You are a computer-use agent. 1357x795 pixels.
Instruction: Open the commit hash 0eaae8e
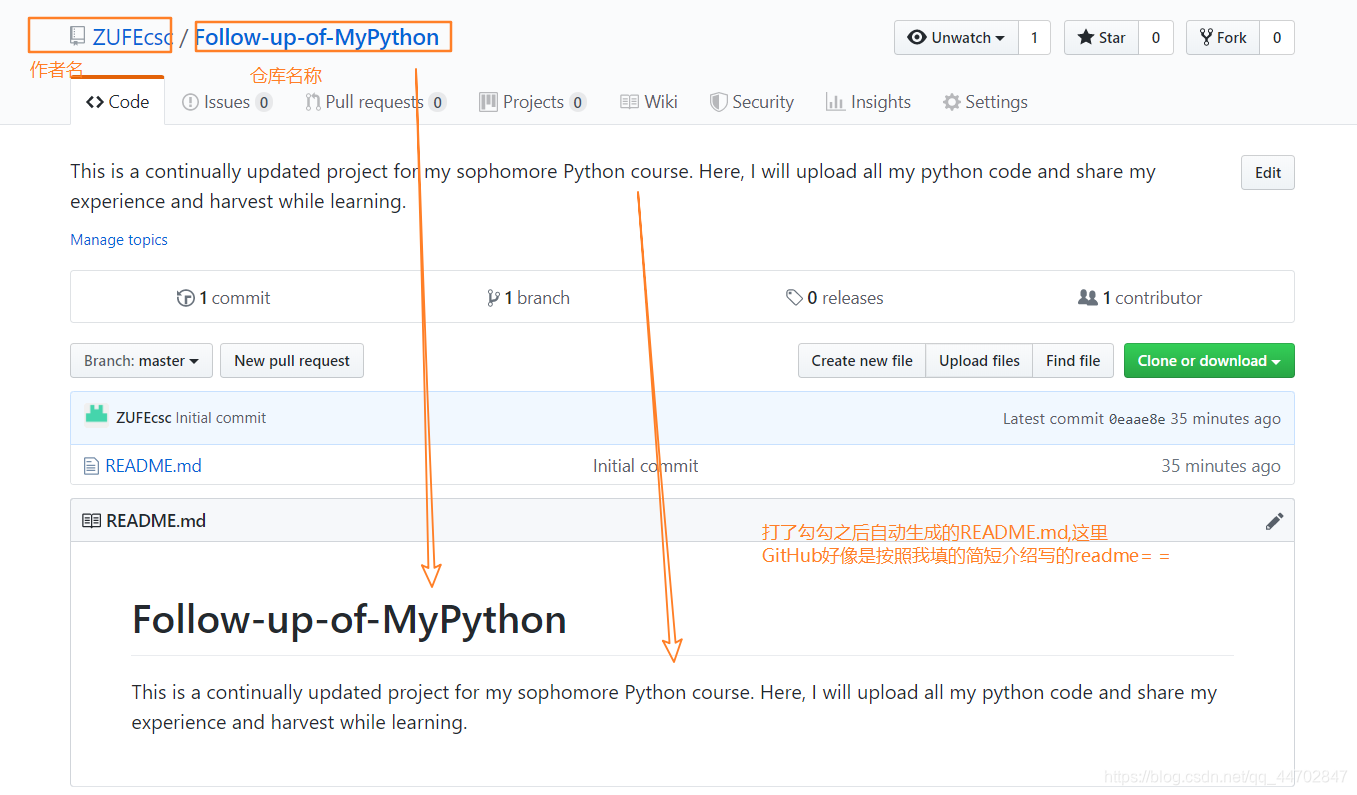(x=1137, y=419)
